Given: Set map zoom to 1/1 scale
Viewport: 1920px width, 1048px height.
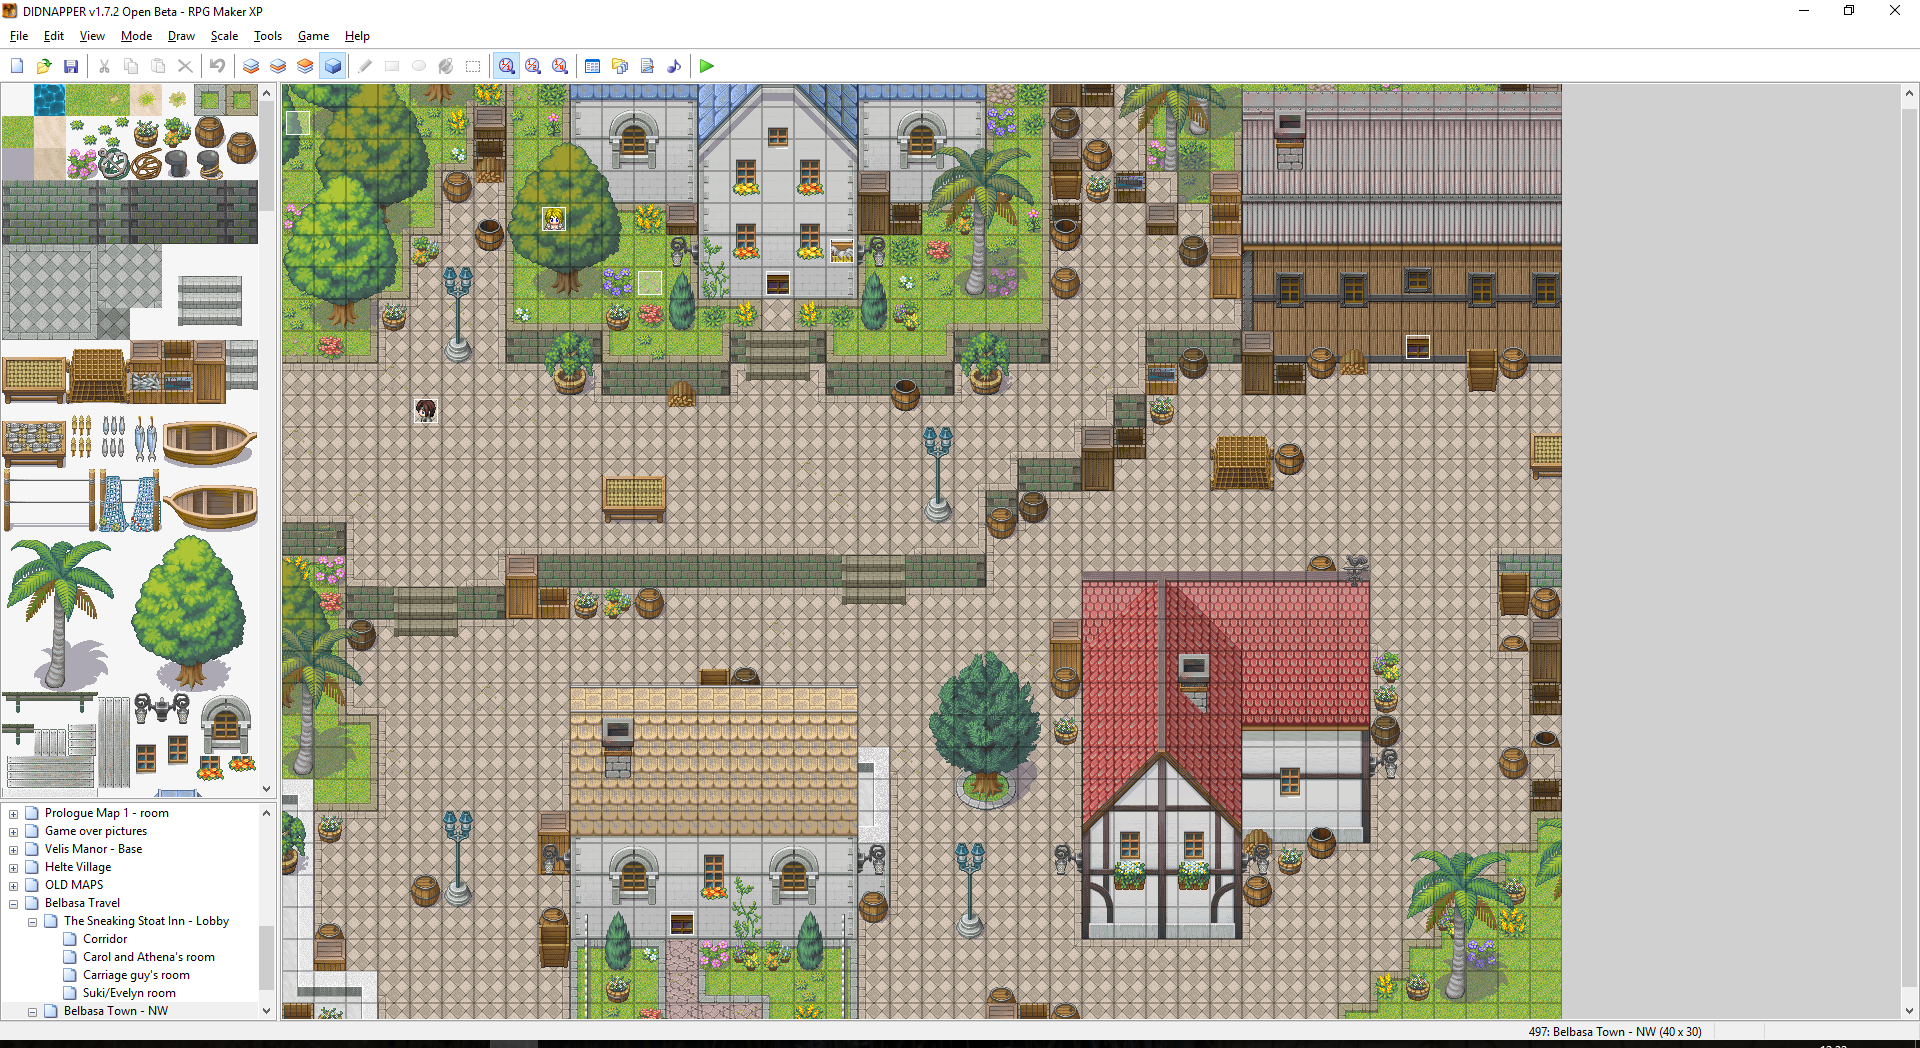Looking at the screenshot, I should [507, 66].
